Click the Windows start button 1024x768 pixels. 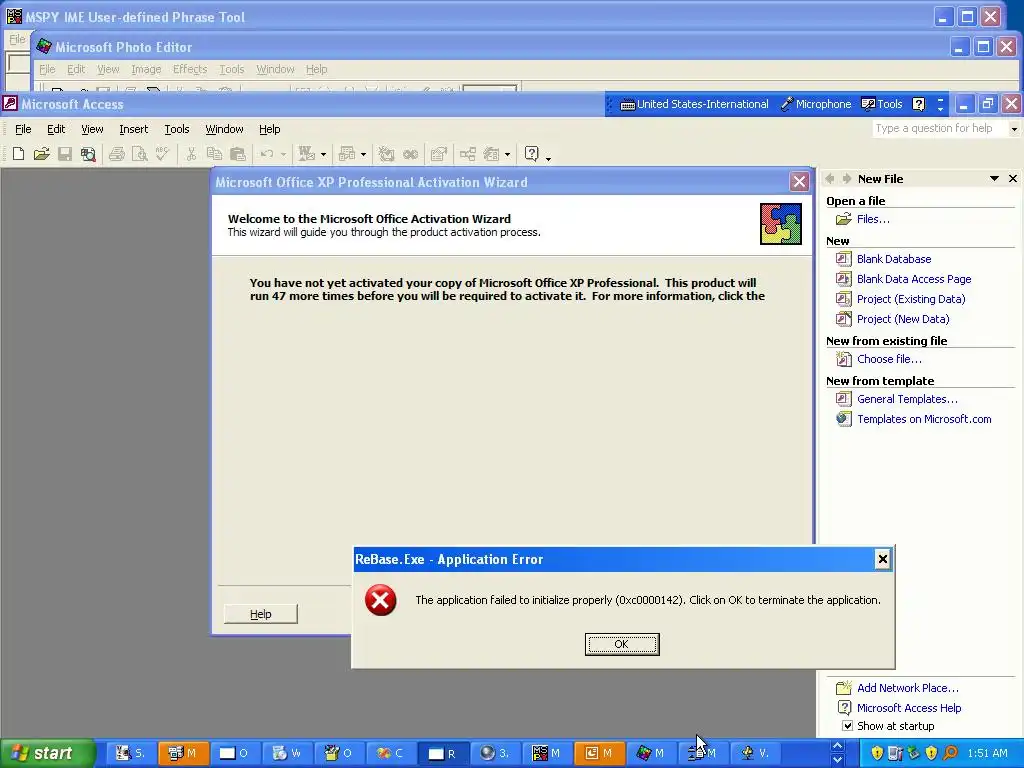46,754
